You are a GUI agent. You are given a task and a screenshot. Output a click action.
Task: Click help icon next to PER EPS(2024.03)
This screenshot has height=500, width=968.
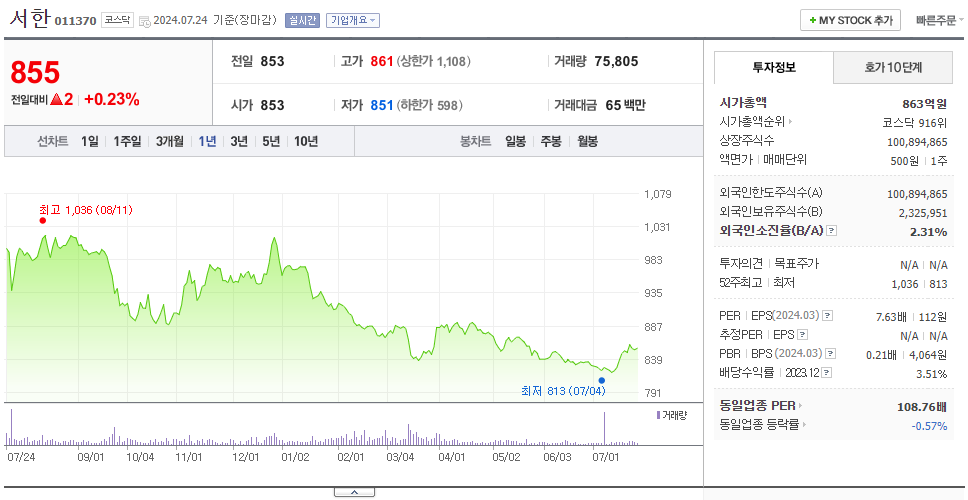pyautogui.click(x=828, y=316)
